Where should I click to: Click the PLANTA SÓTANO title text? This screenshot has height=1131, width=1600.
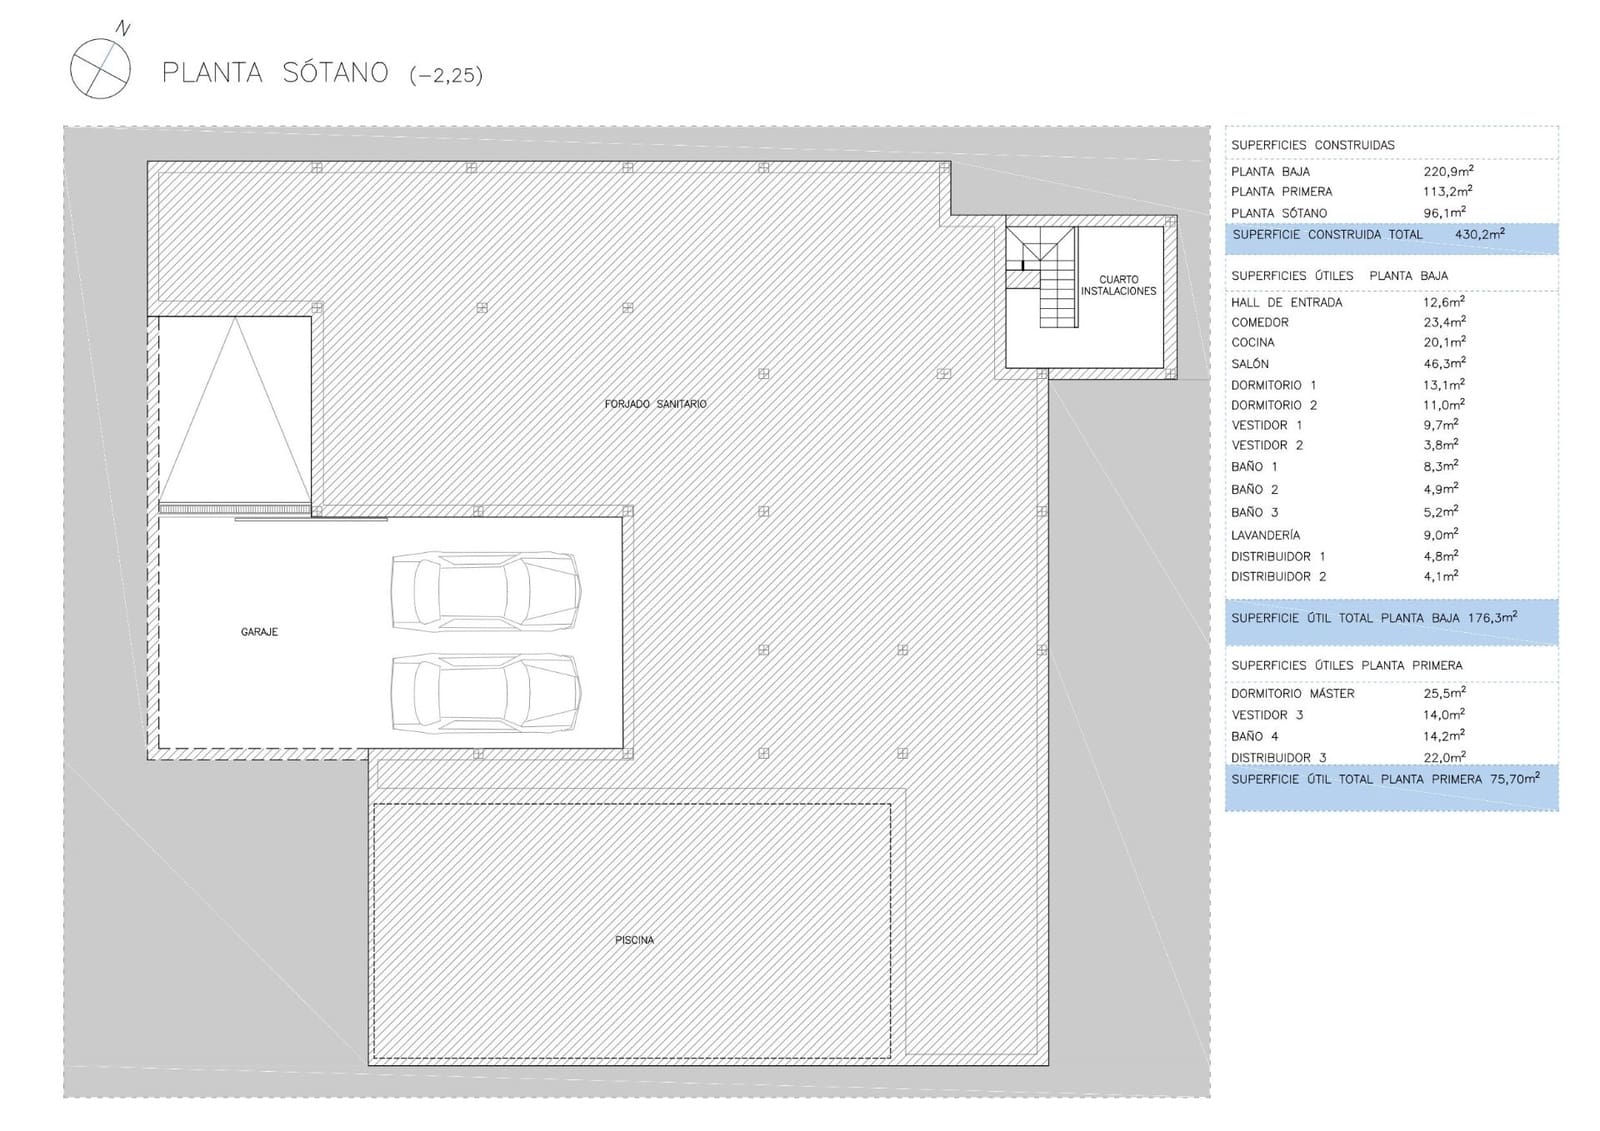(x=275, y=73)
